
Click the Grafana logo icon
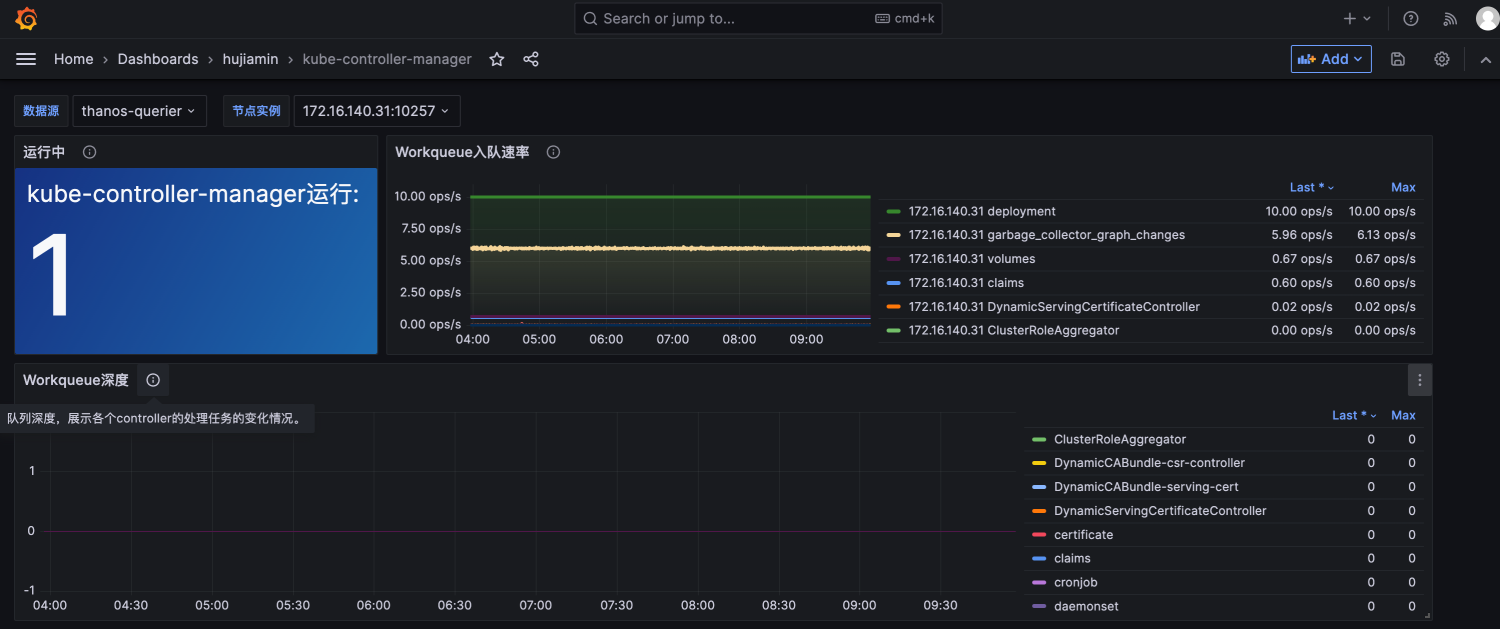[x=27, y=18]
